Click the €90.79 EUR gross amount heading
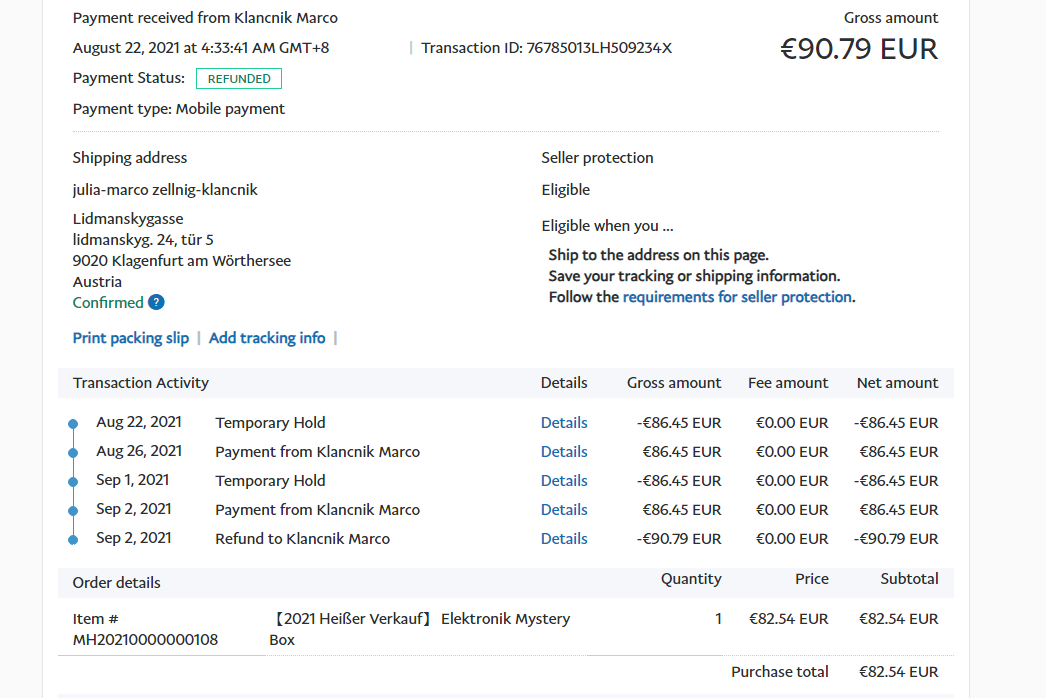The width and height of the screenshot is (1046, 698). point(859,49)
